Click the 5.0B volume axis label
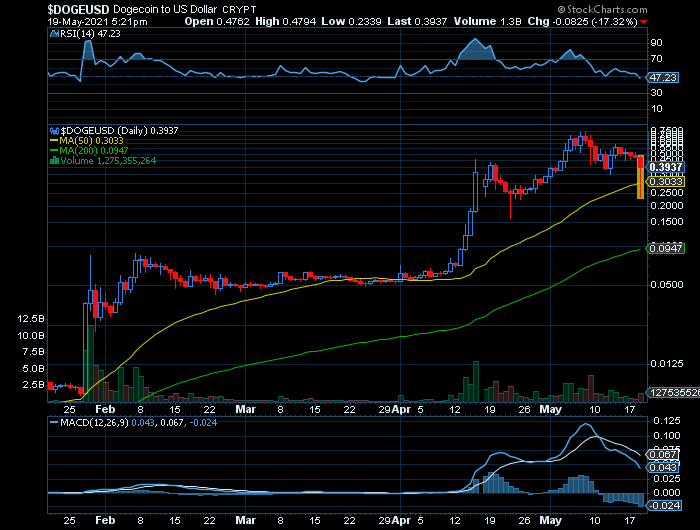 point(33,369)
